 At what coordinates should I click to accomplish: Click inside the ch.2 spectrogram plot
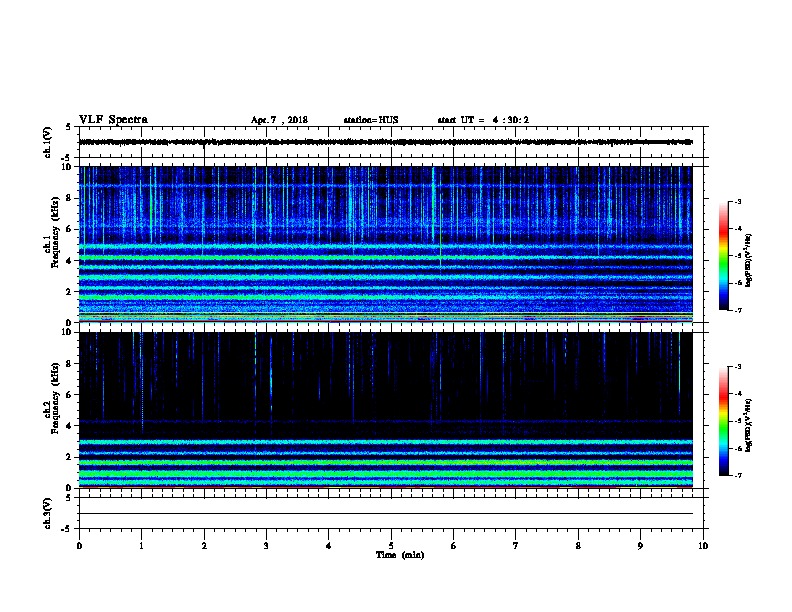click(386, 410)
